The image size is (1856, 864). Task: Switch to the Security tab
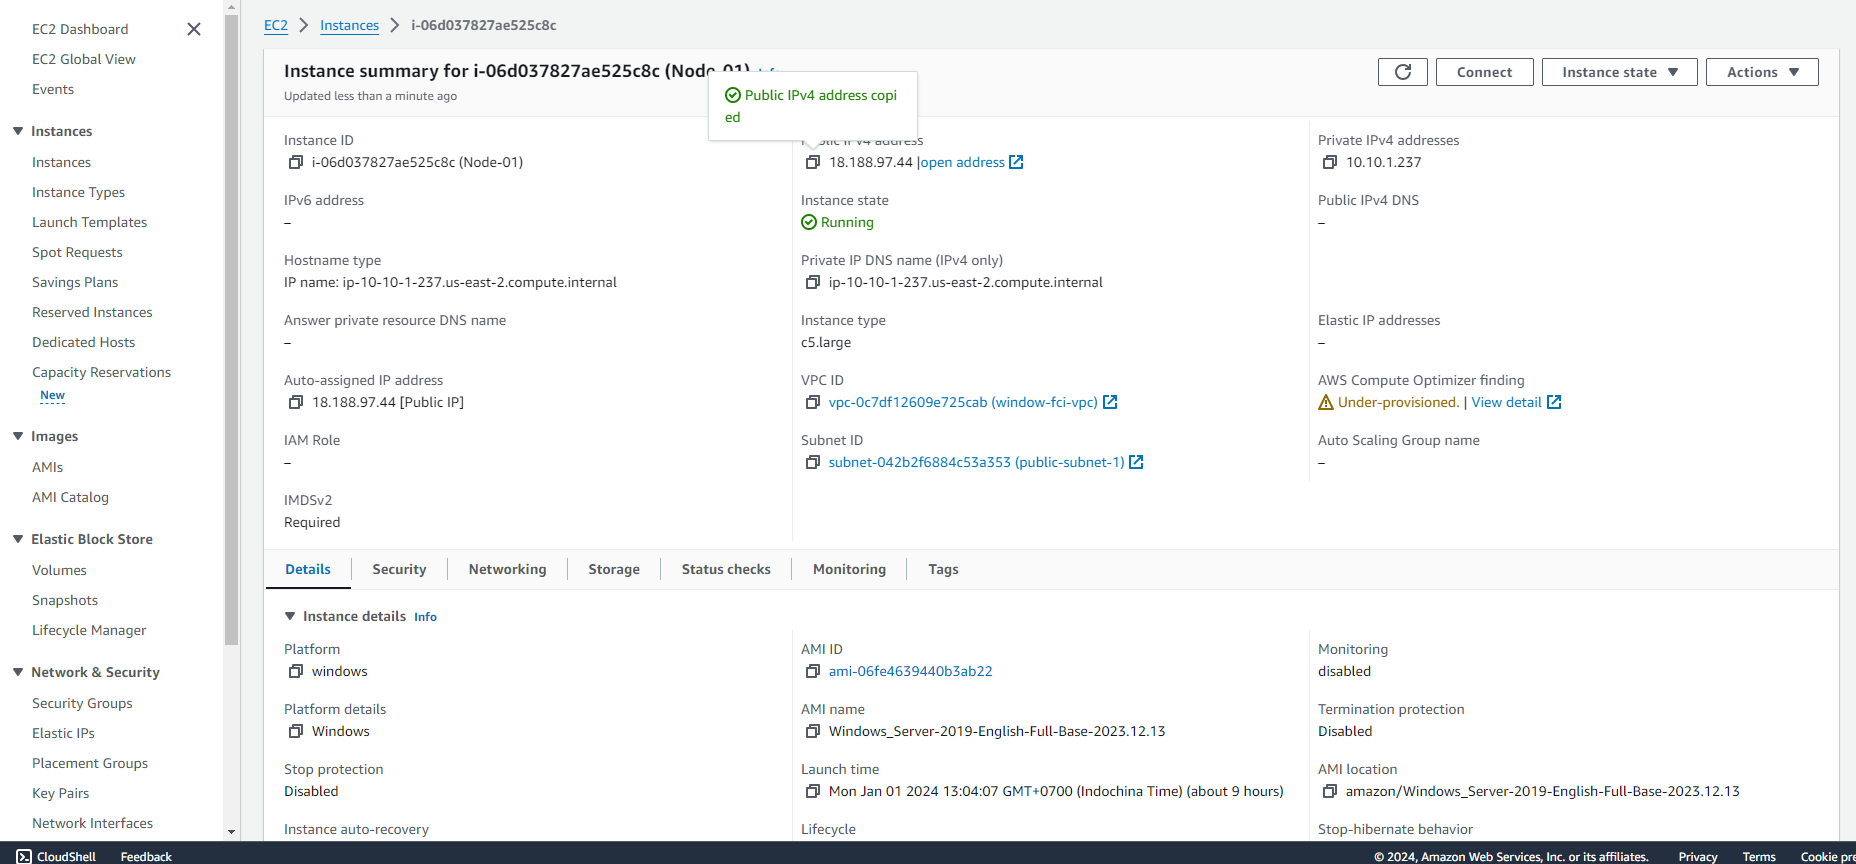[399, 569]
